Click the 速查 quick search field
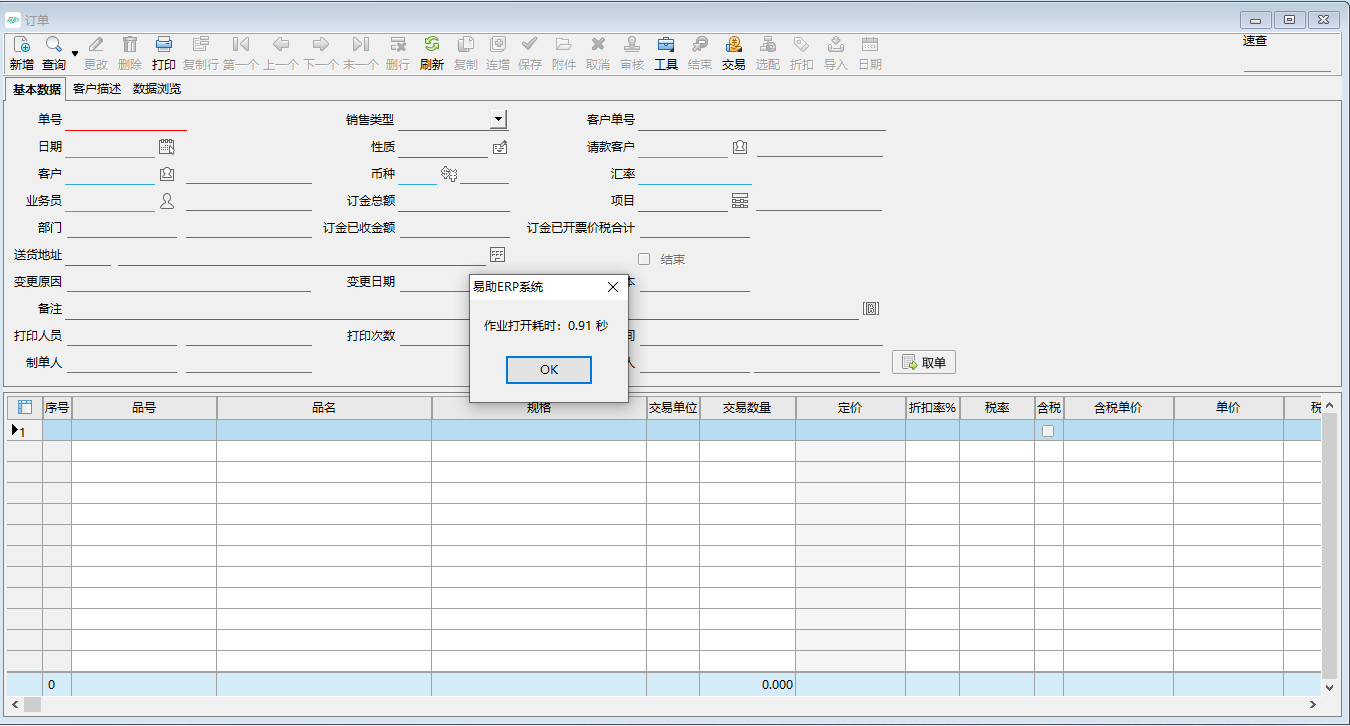 1287,61
